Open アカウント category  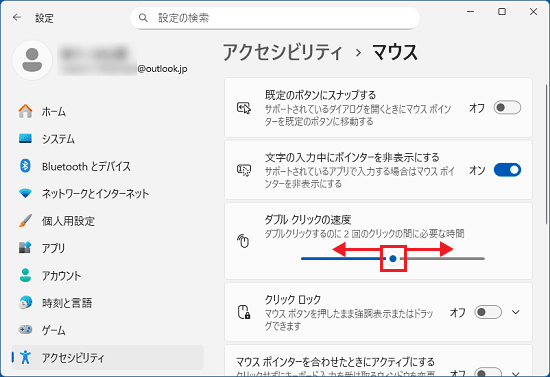108,275
